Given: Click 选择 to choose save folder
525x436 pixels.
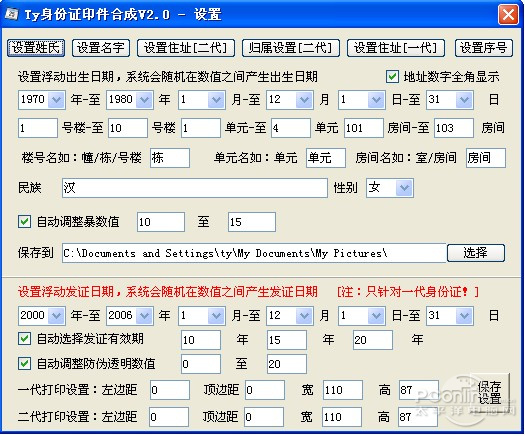Looking at the screenshot, I should [x=476, y=253].
